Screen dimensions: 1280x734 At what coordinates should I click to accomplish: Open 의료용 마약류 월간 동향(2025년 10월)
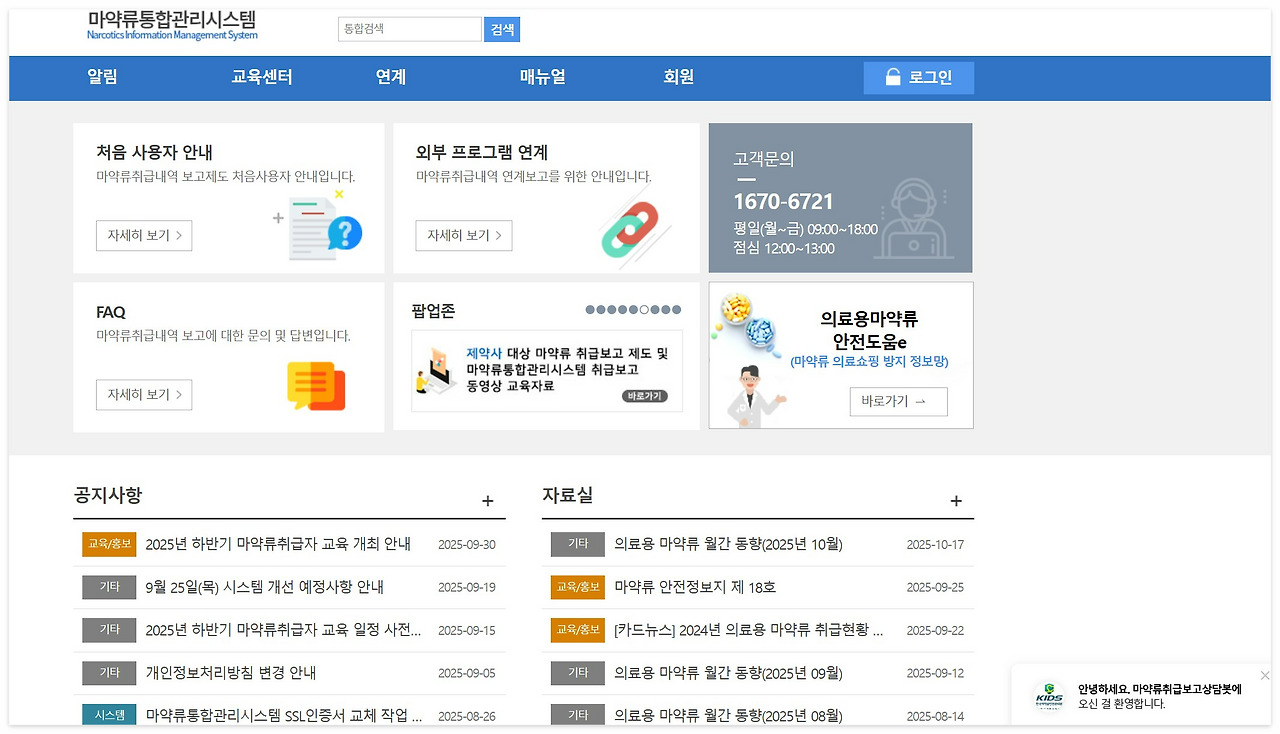point(728,545)
